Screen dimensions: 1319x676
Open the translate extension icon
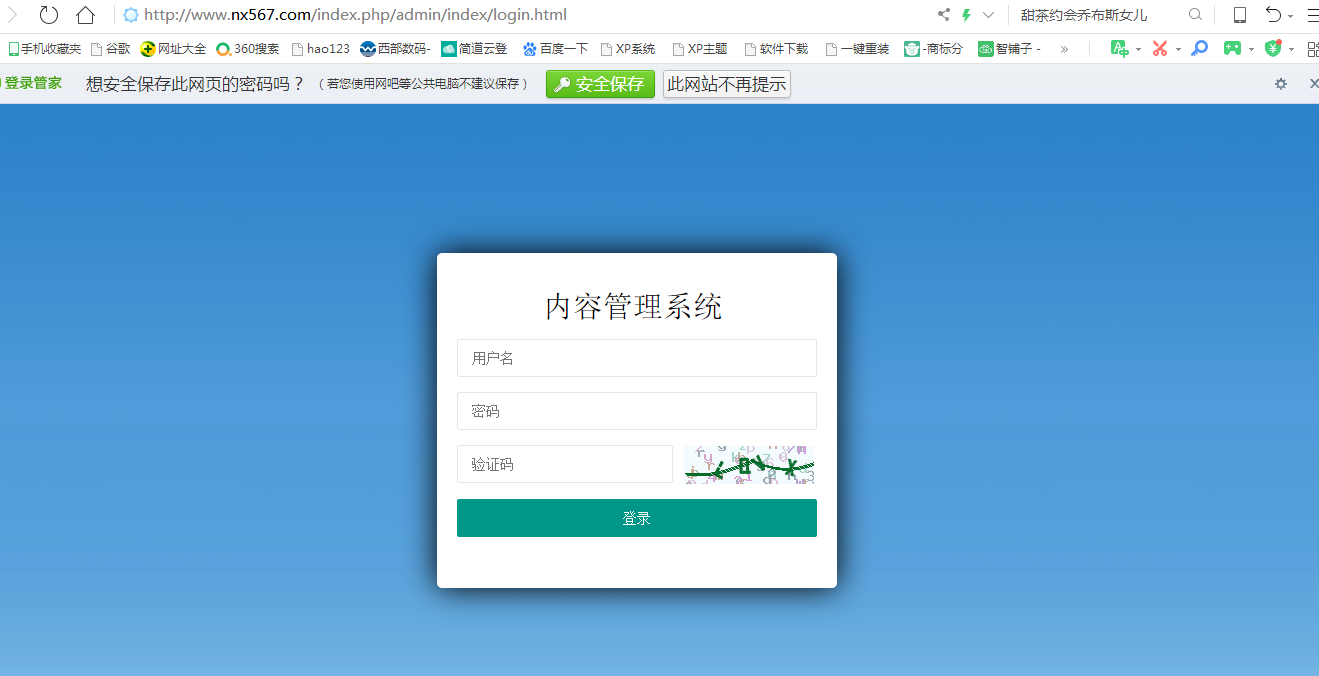pos(1120,47)
